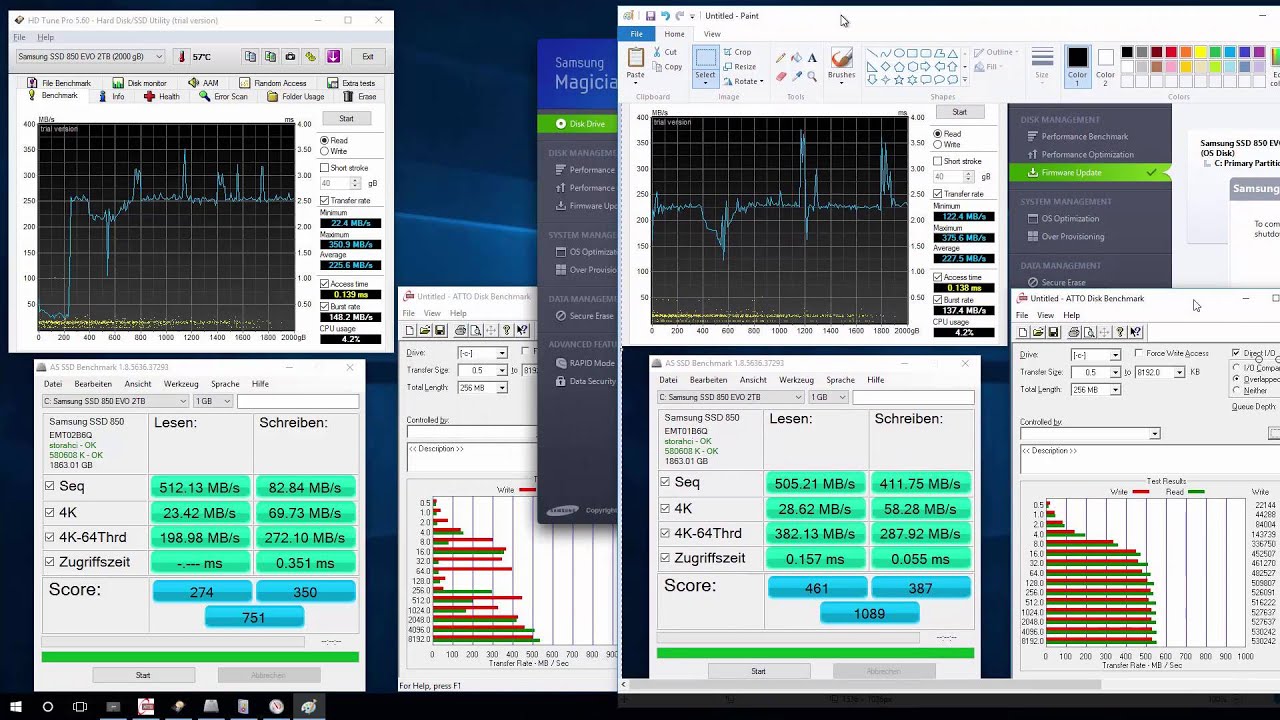Open the Help menu in HD Tune Pro
This screenshot has width=1280, height=720.
pyautogui.click(x=46, y=38)
